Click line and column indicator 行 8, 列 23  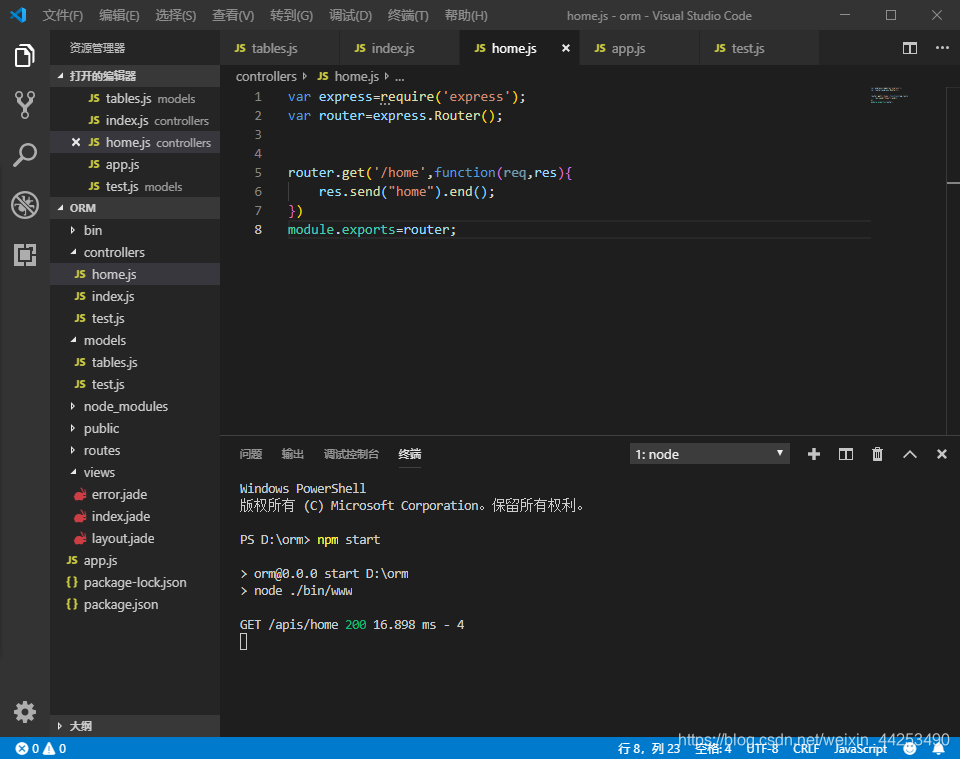click(x=649, y=748)
